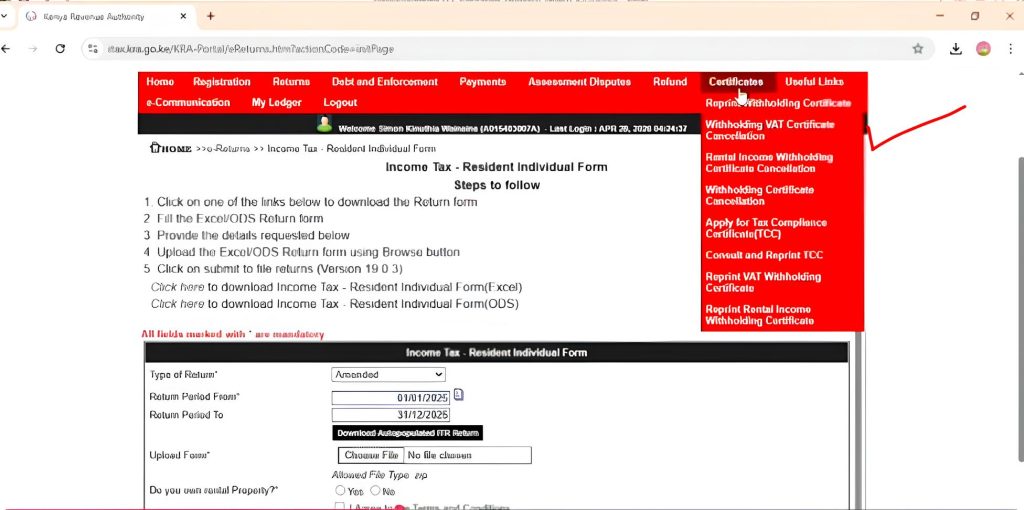Open Chrome three-dot menu

tap(1011, 48)
